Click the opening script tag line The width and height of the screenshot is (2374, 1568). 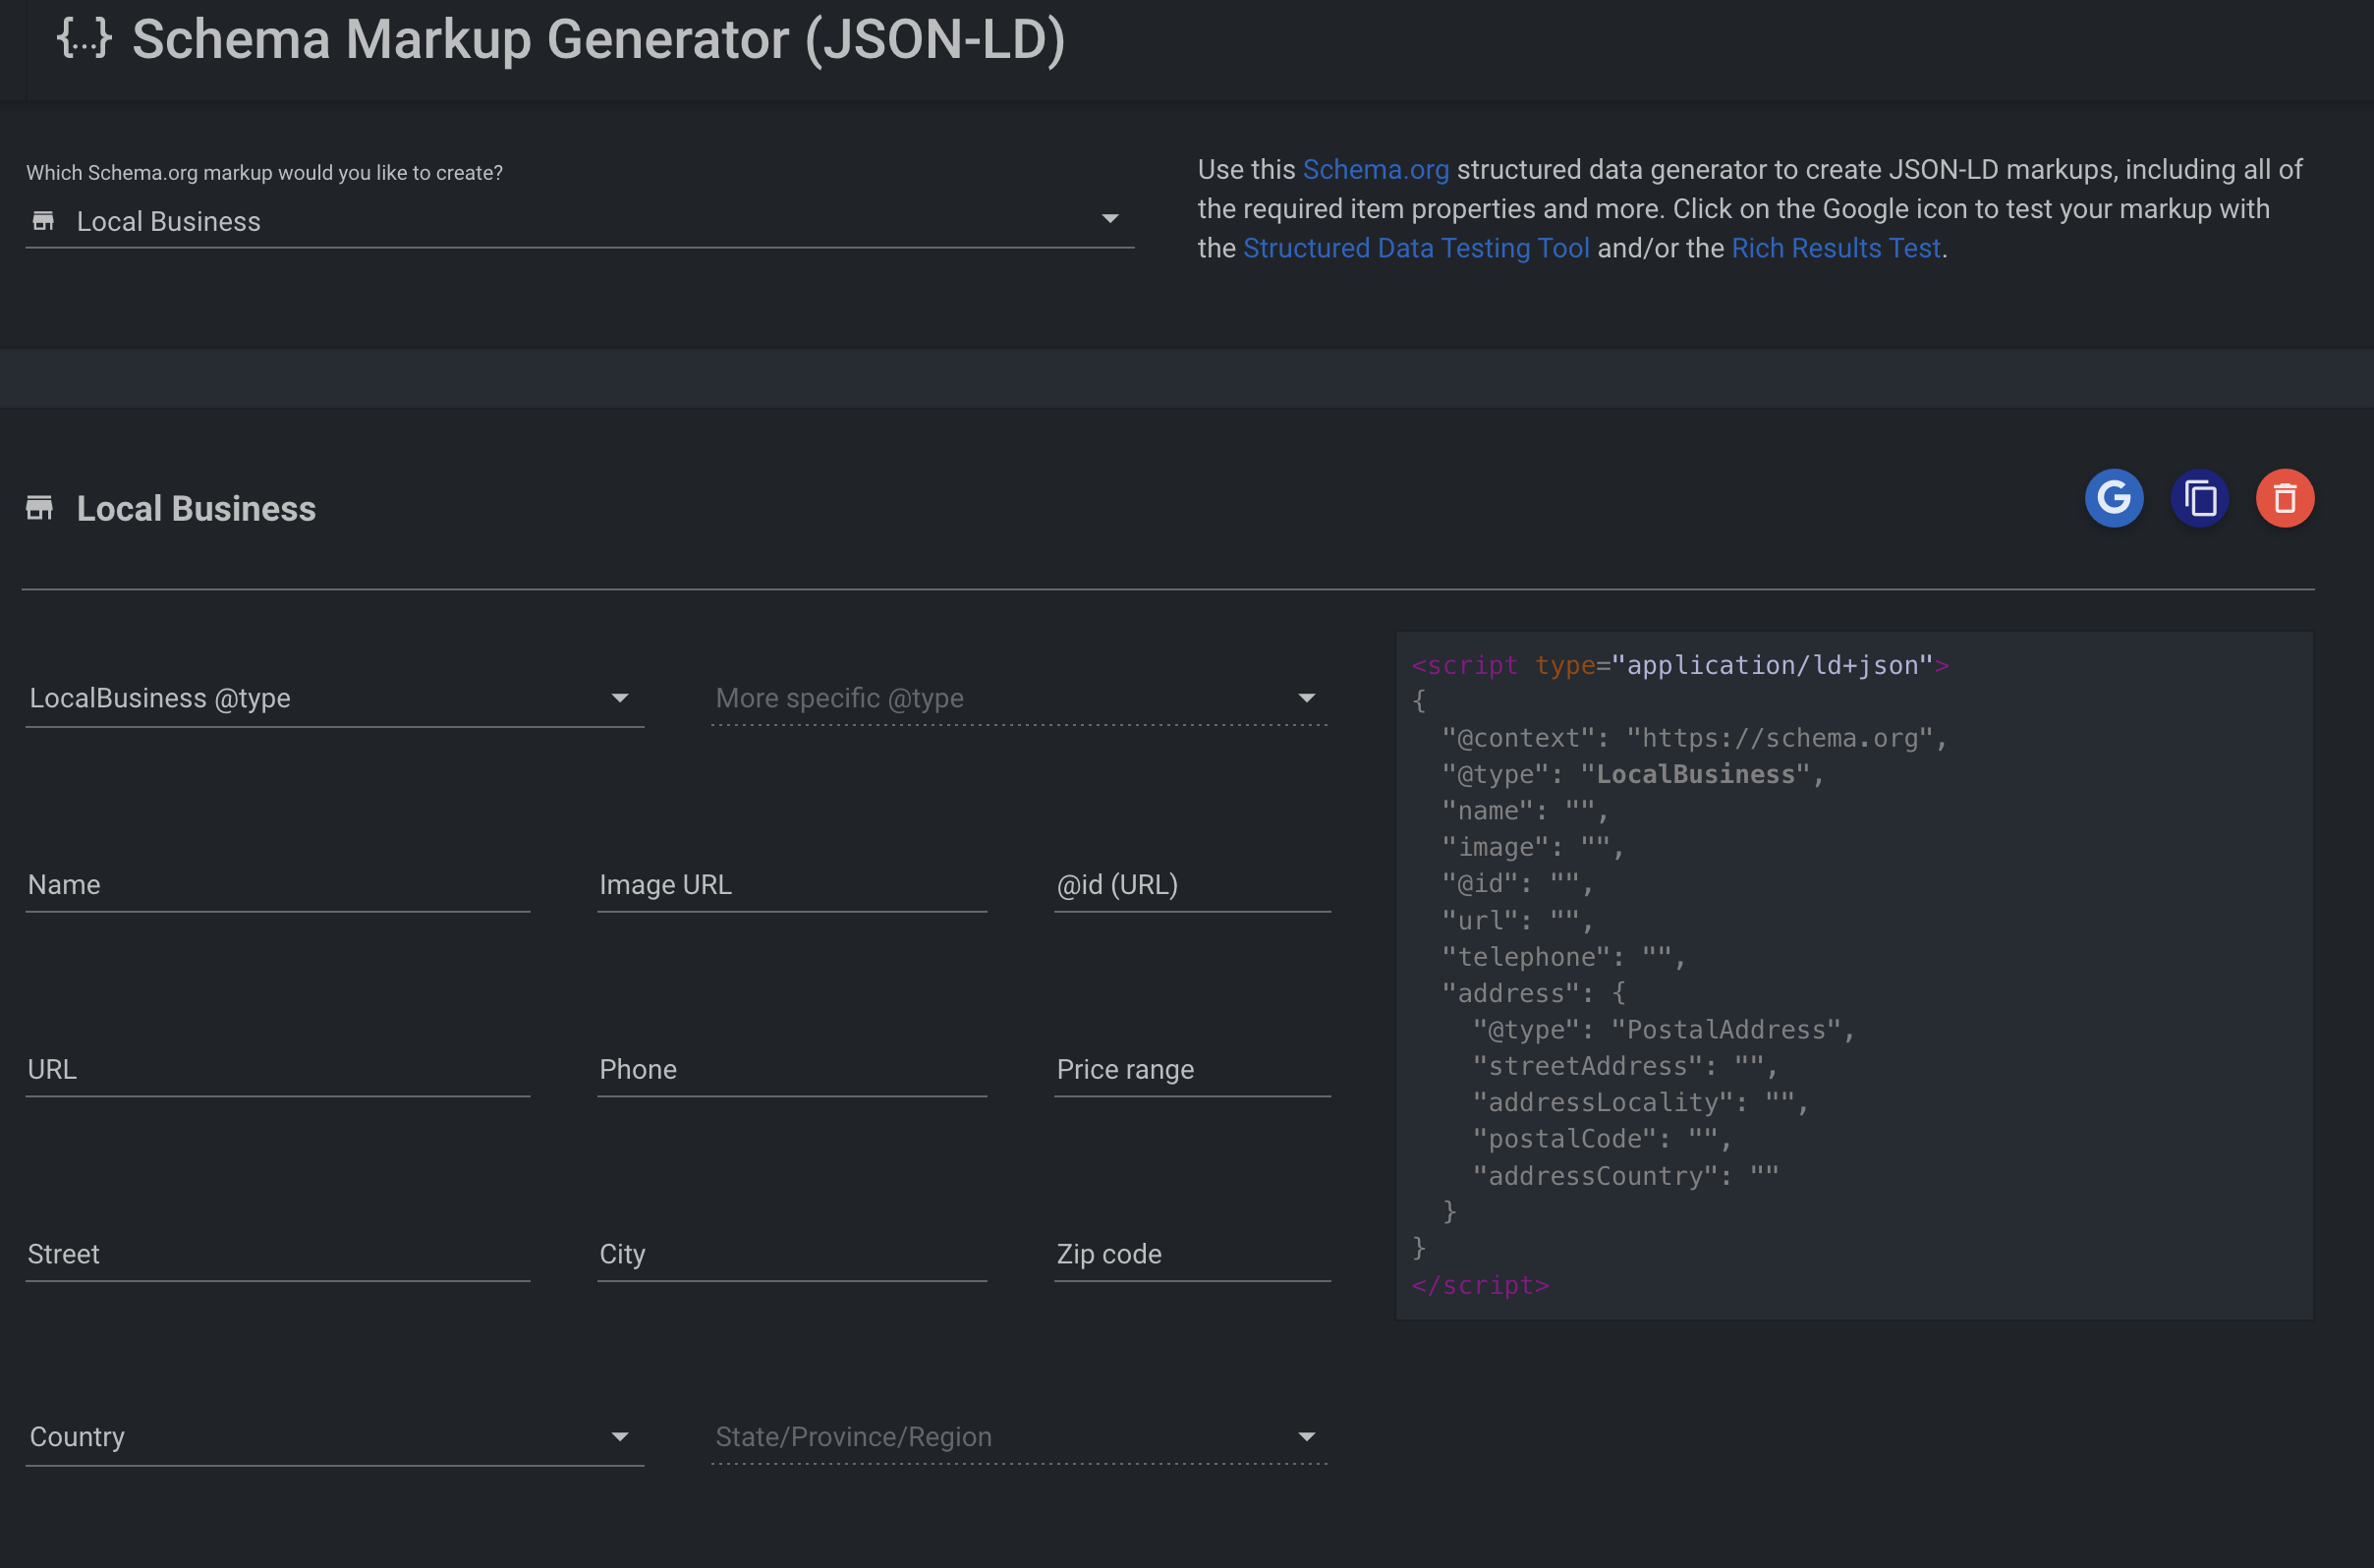[x=1680, y=665]
